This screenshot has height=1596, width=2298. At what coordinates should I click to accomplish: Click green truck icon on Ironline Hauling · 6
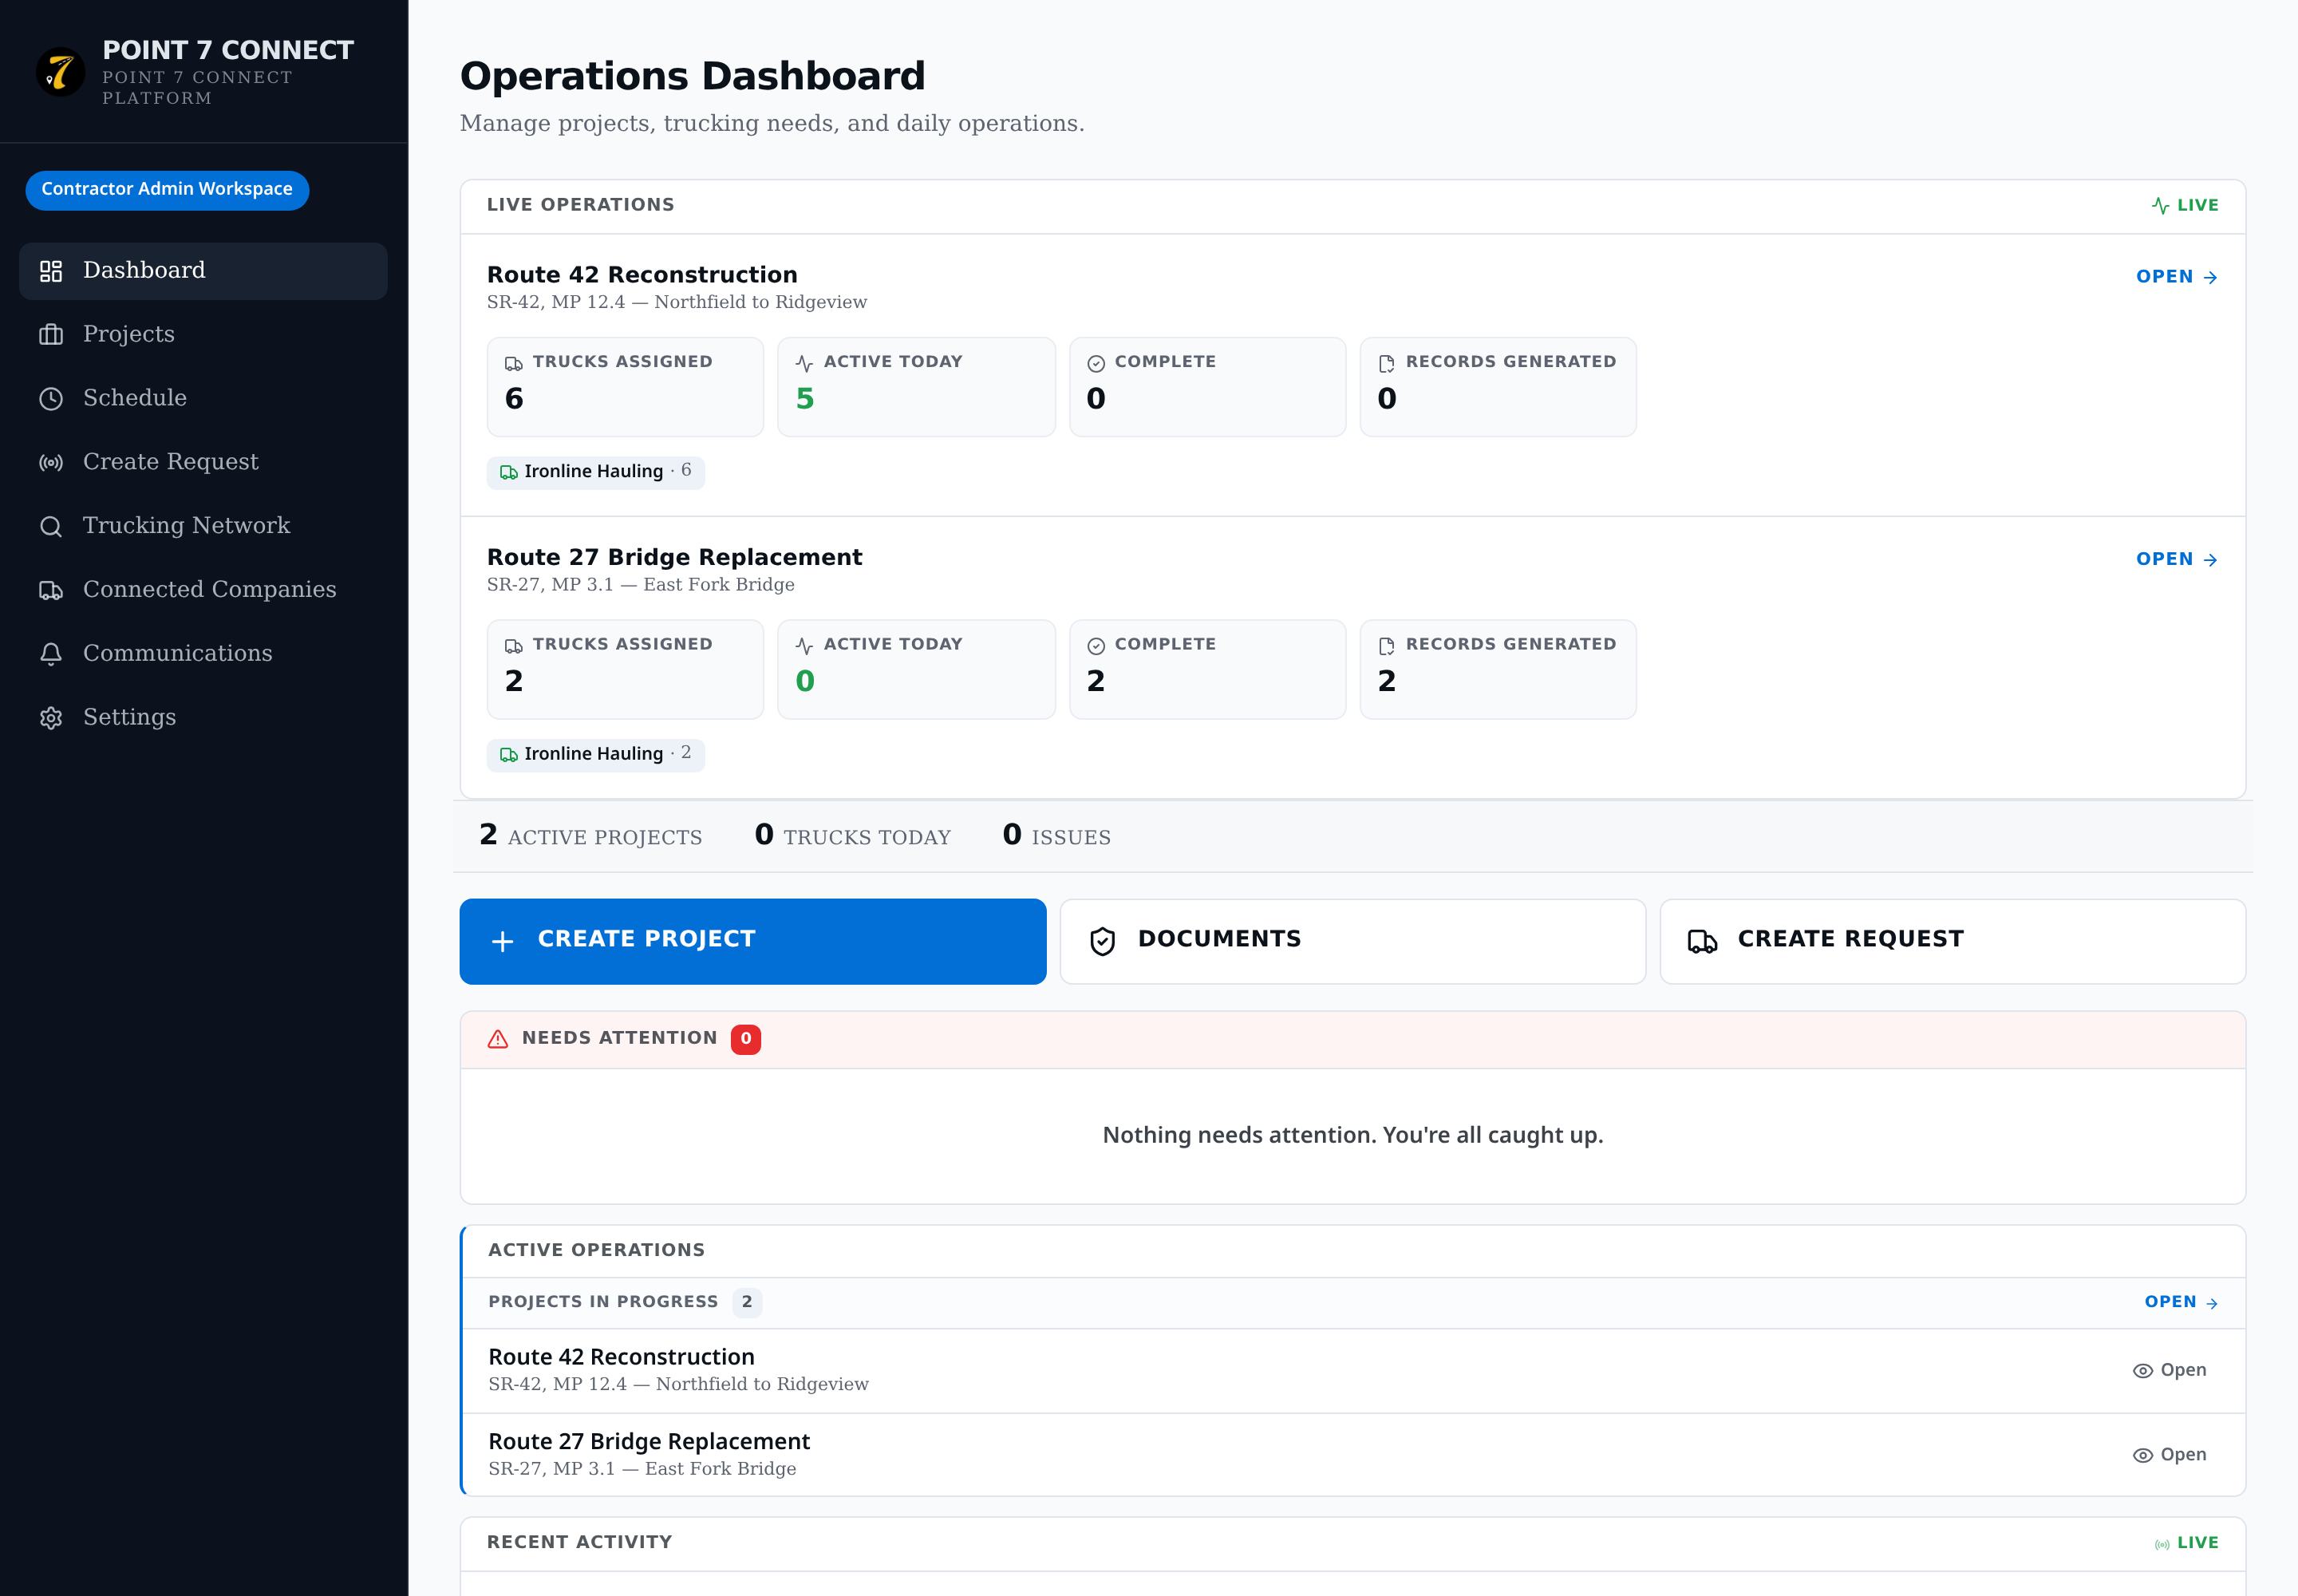[509, 473]
